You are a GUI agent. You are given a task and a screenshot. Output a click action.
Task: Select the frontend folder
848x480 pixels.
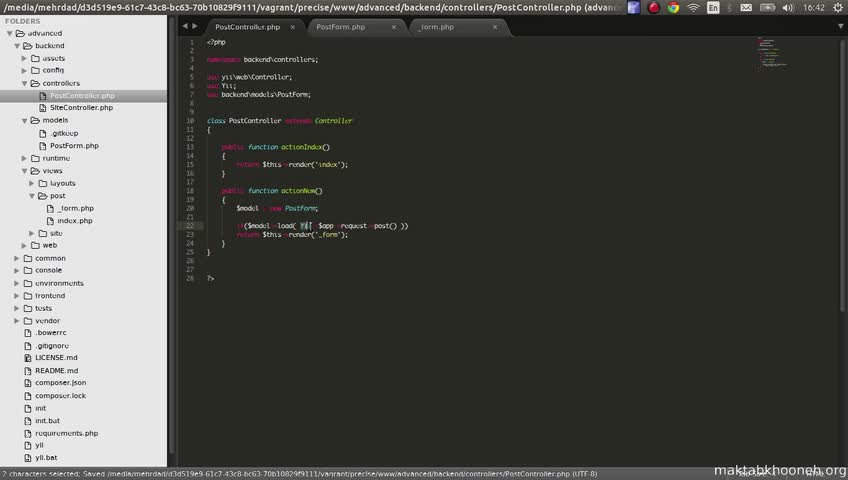[50, 296]
